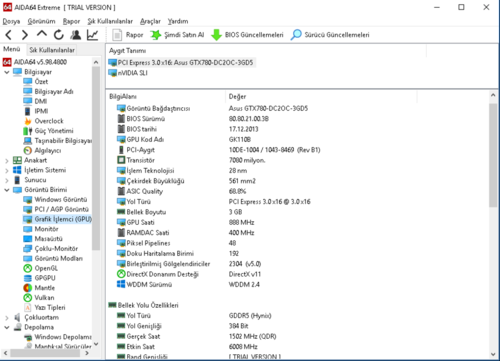This screenshot has width=500, height=361.
Task: Go forward with the right arrow toolbar icon
Action: 25,35
